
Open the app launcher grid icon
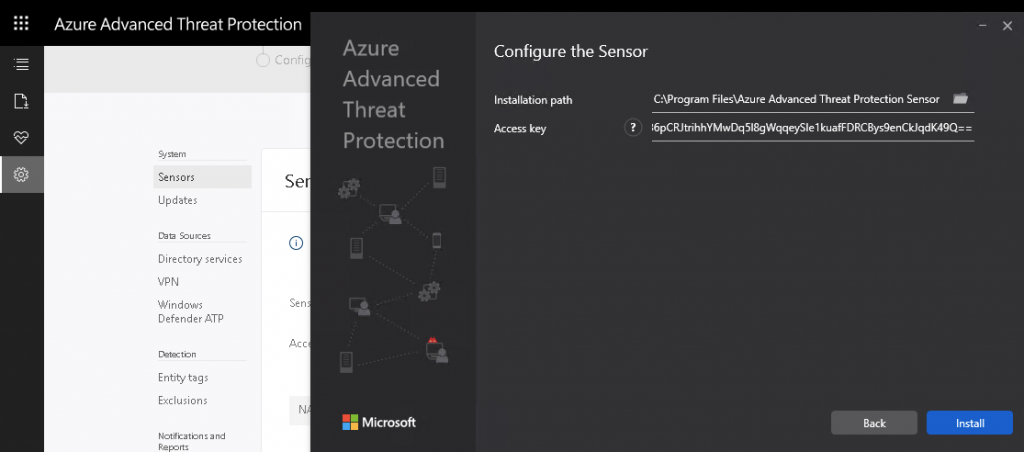[x=21, y=23]
